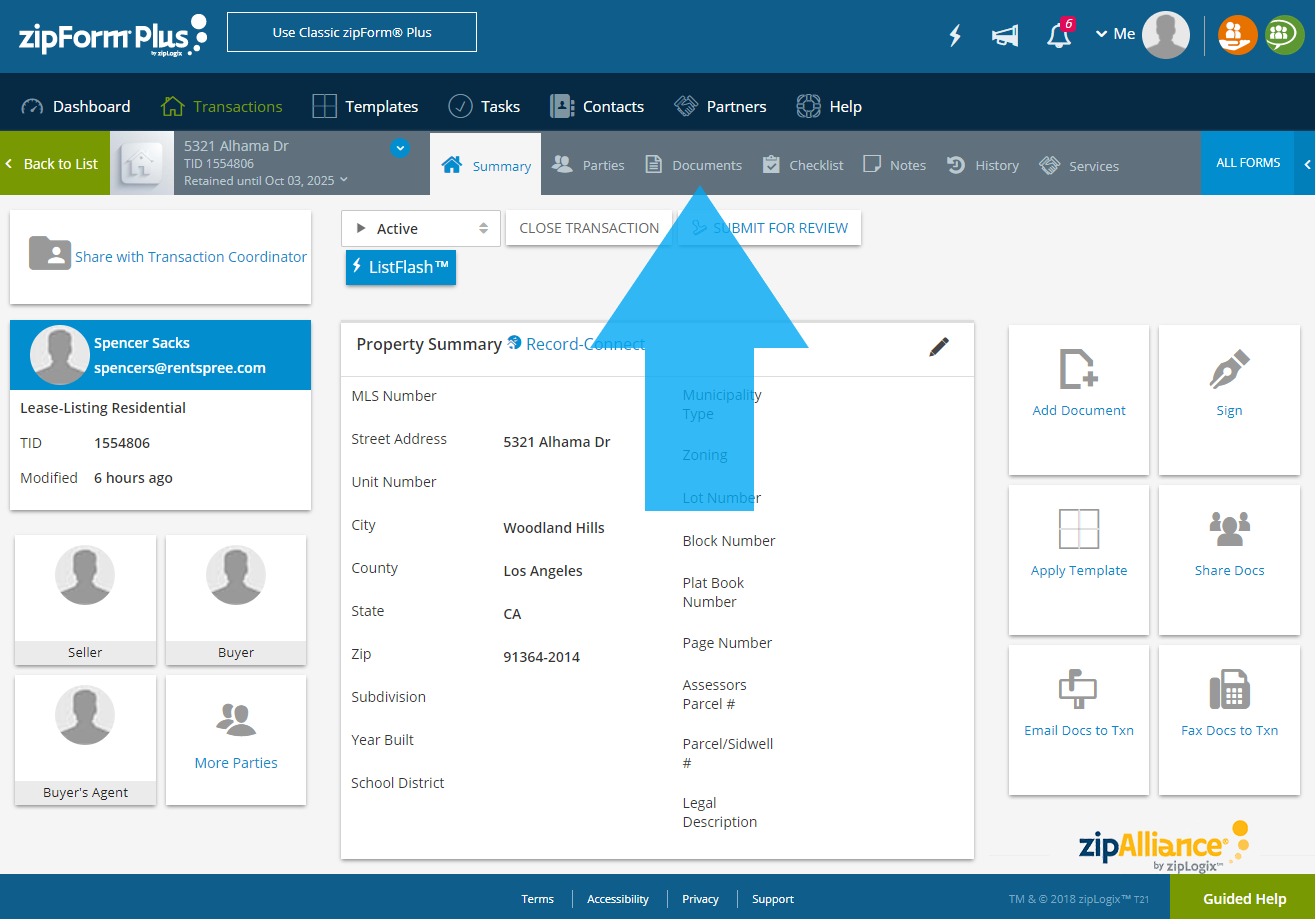
Task: Open Transactions in the main menu
Action: 222,106
